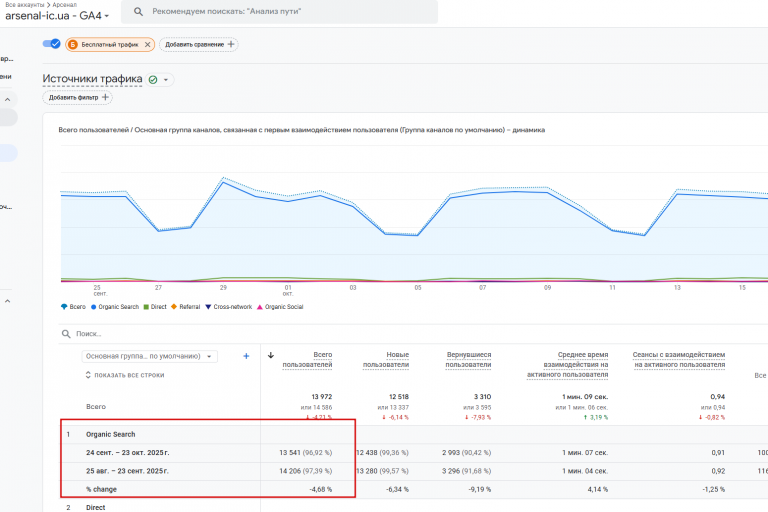
Task: Click the search field 'Рекомендуем поискать'
Action: 279,11
